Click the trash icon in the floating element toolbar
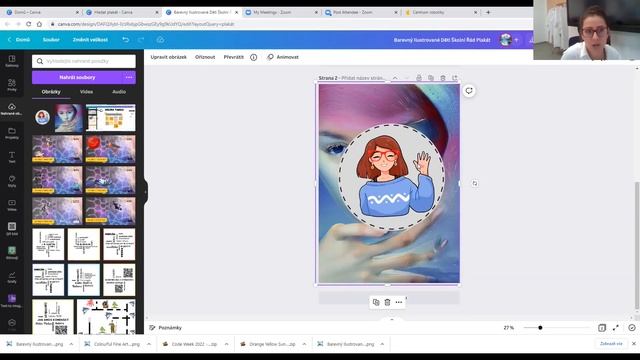Viewport: 640px width, 360px height. pyautogui.click(x=387, y=302)
